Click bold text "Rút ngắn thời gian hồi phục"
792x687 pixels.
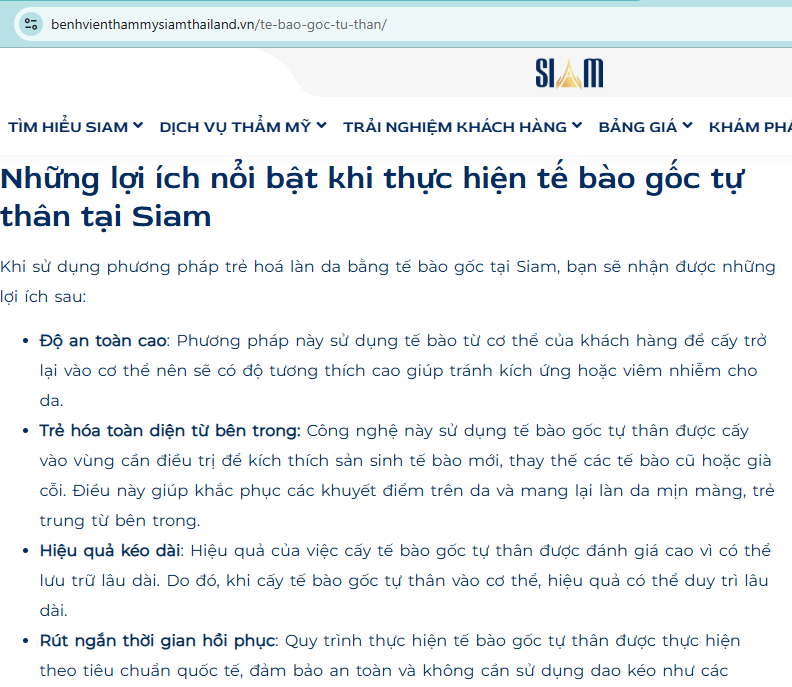tap(158, 641)
